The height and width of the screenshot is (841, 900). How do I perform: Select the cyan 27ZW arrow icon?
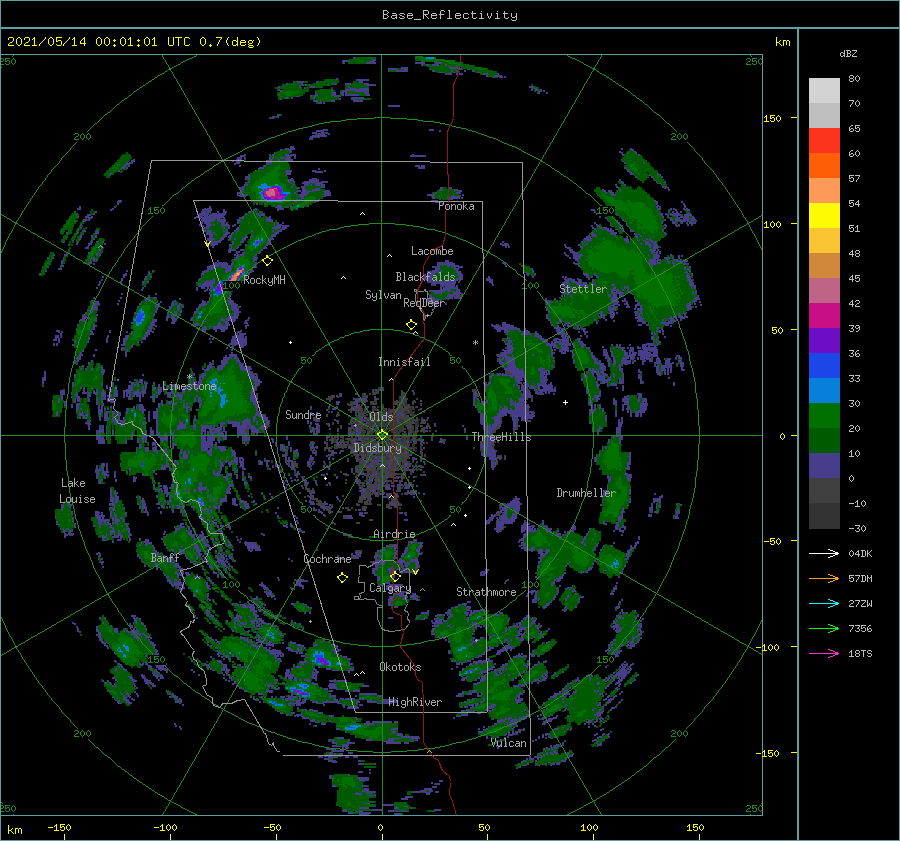[824, 603]
